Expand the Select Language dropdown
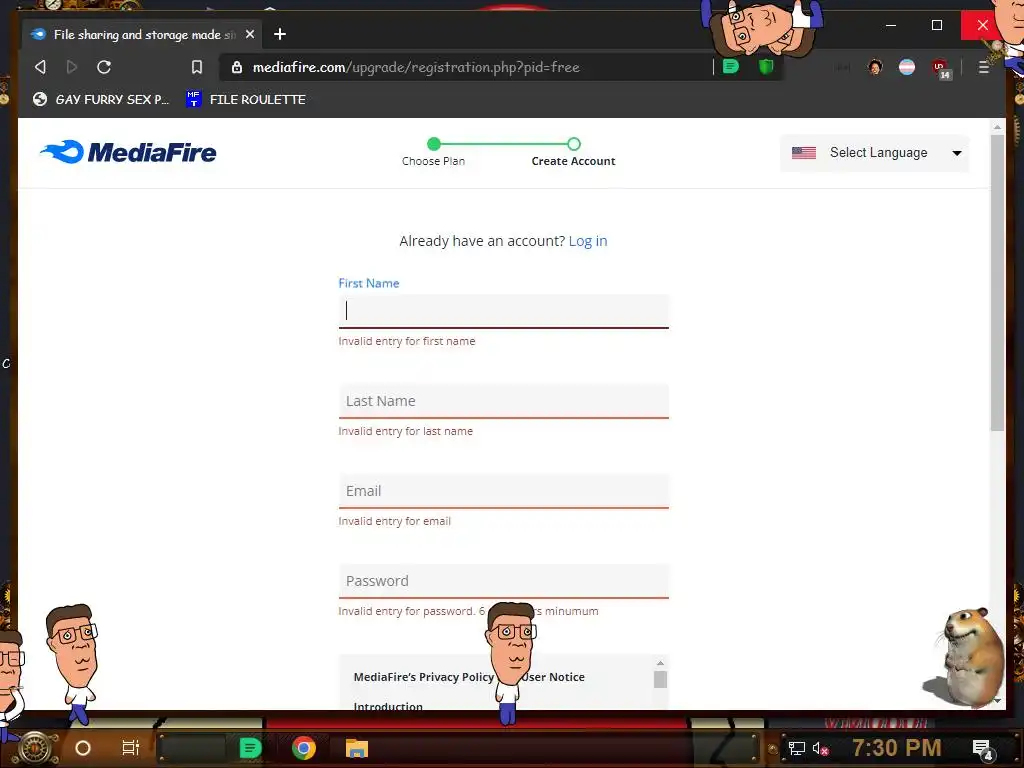The height and width of the screenshot is (768, 1024). click(x=874, y=153)
